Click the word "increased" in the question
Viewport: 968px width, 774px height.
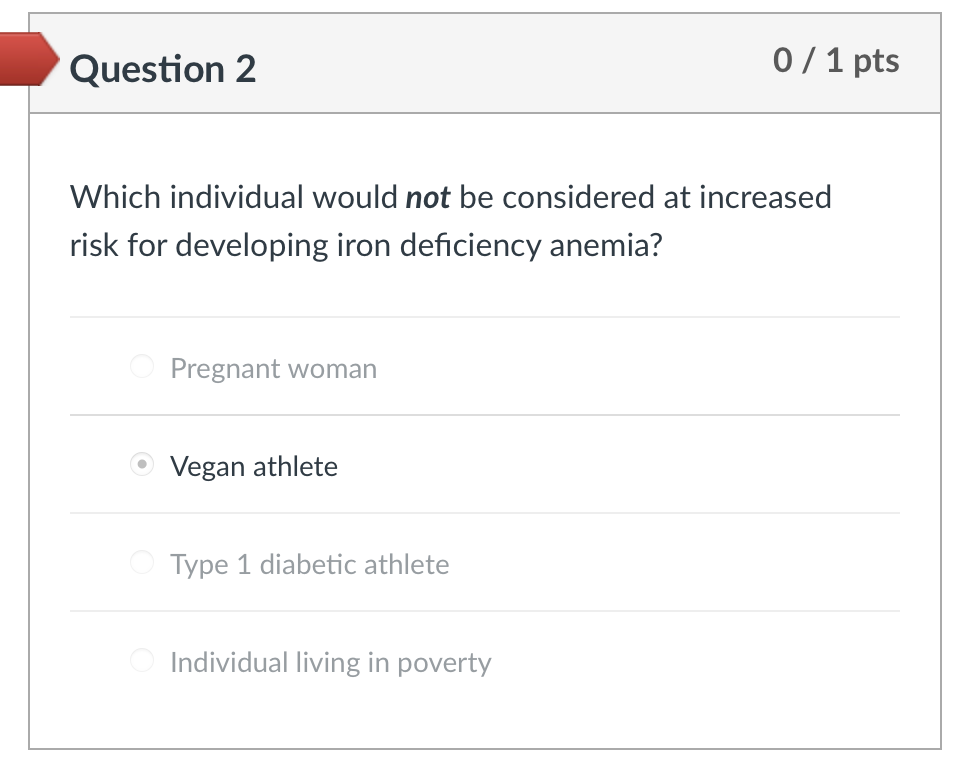765,197
